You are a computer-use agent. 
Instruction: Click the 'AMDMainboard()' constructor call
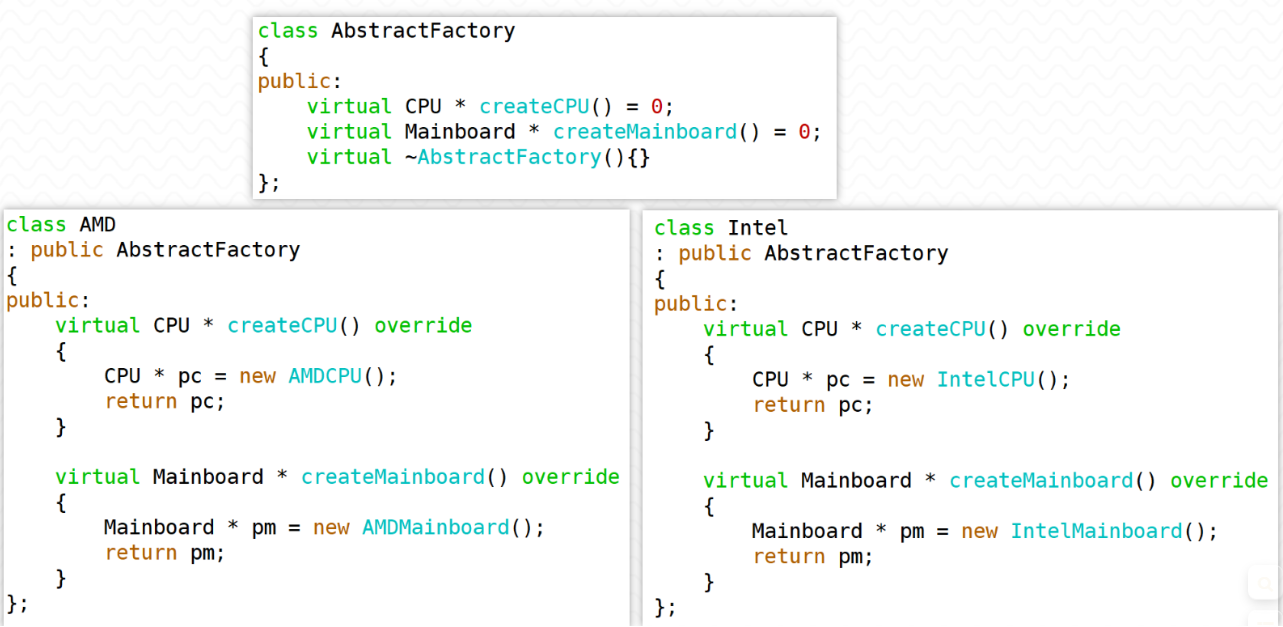click(x=454, y=527)
